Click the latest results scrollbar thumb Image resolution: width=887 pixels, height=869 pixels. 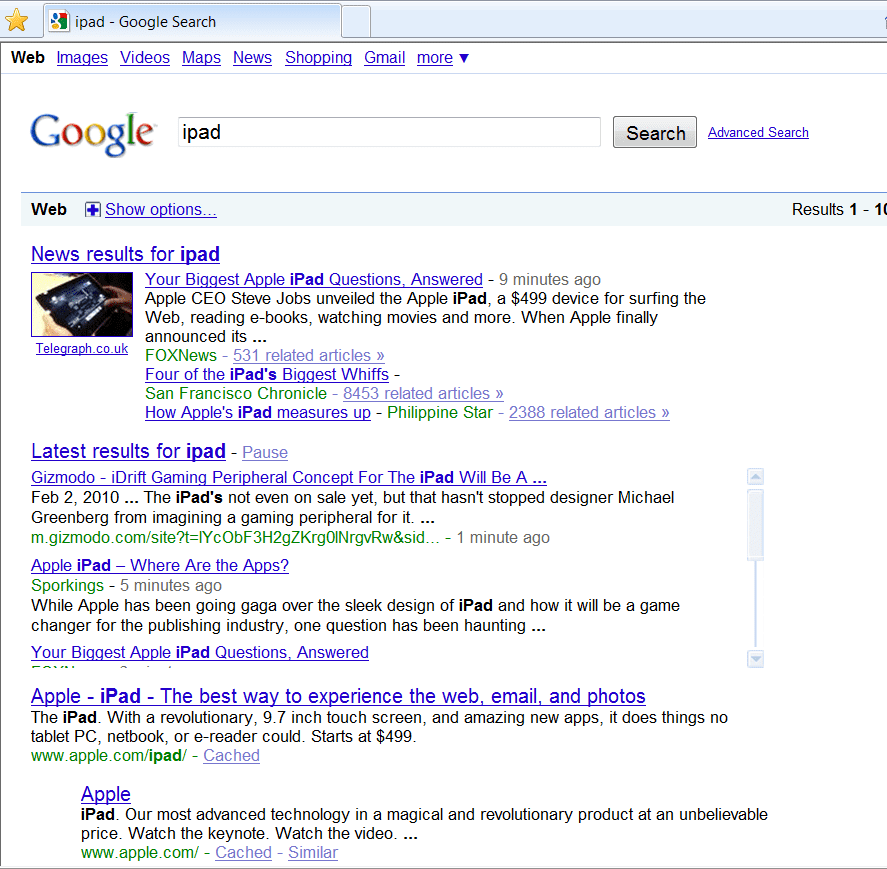(755, 524)
